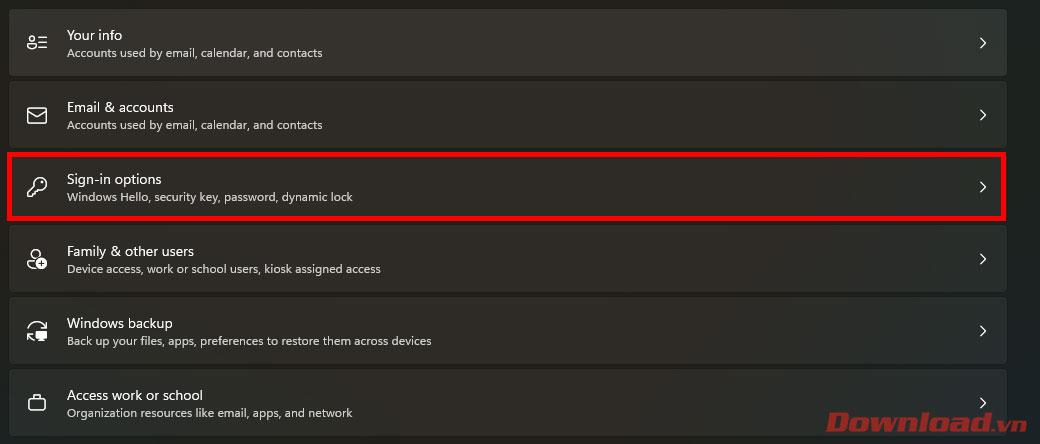The height and width of the screenshot is (444, 1040).
Task: Click the Windows backup sync icon
Action: coord(37,331)
